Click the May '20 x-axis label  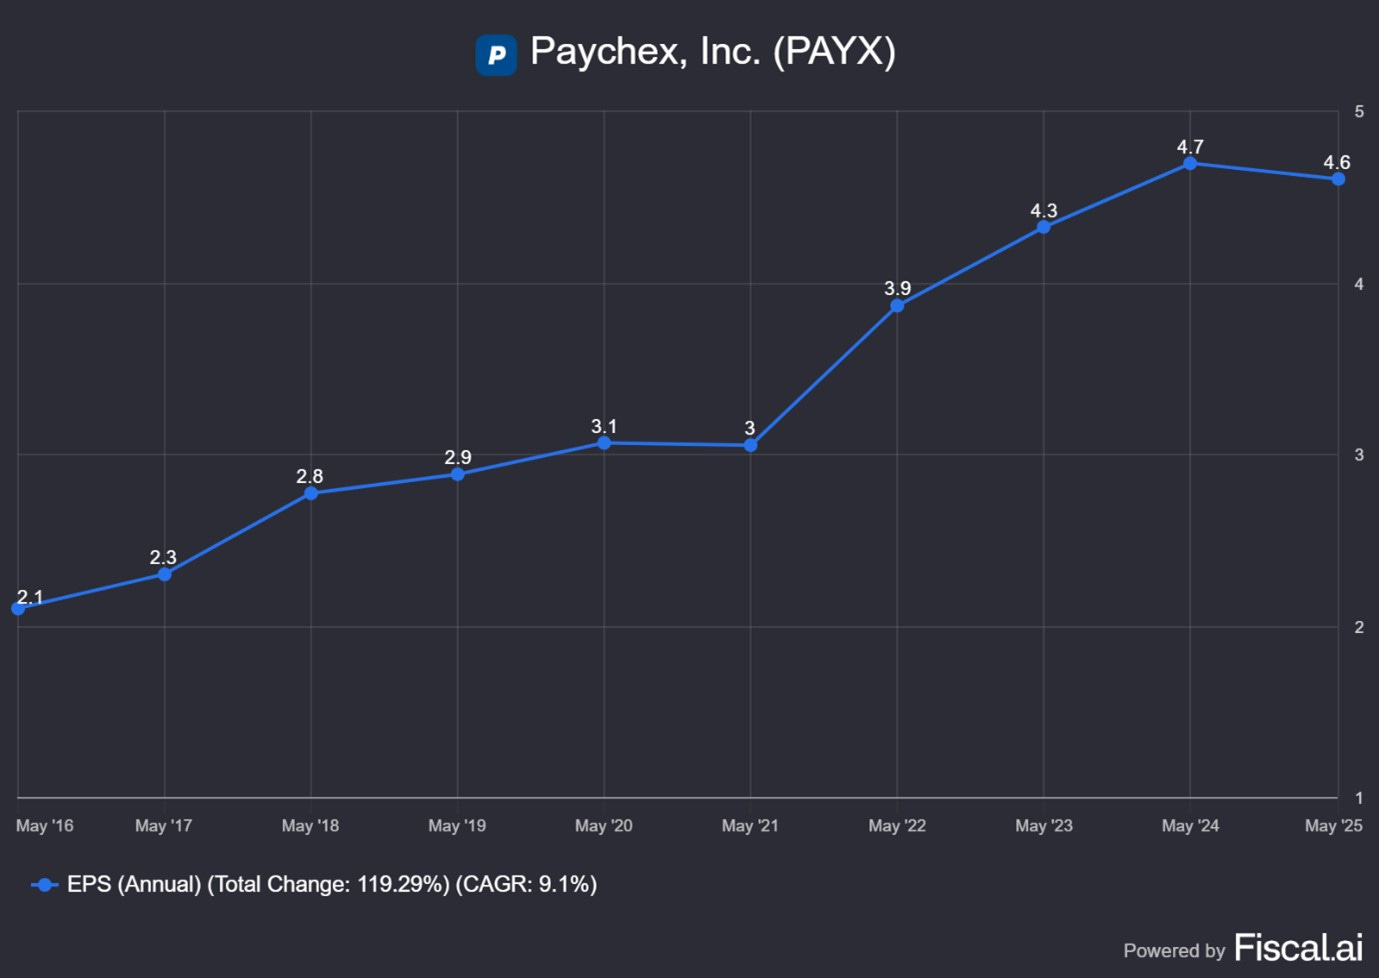tap(604, 826)
